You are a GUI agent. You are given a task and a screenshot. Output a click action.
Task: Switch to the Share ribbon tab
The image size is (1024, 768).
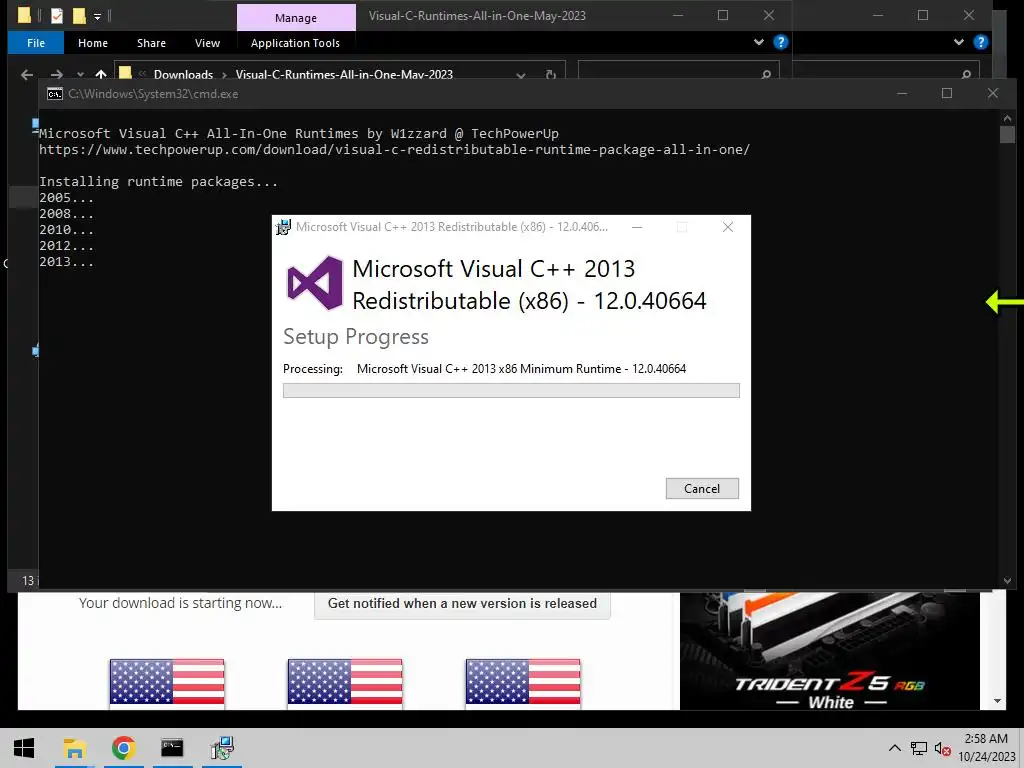click(x=152, y=42)
